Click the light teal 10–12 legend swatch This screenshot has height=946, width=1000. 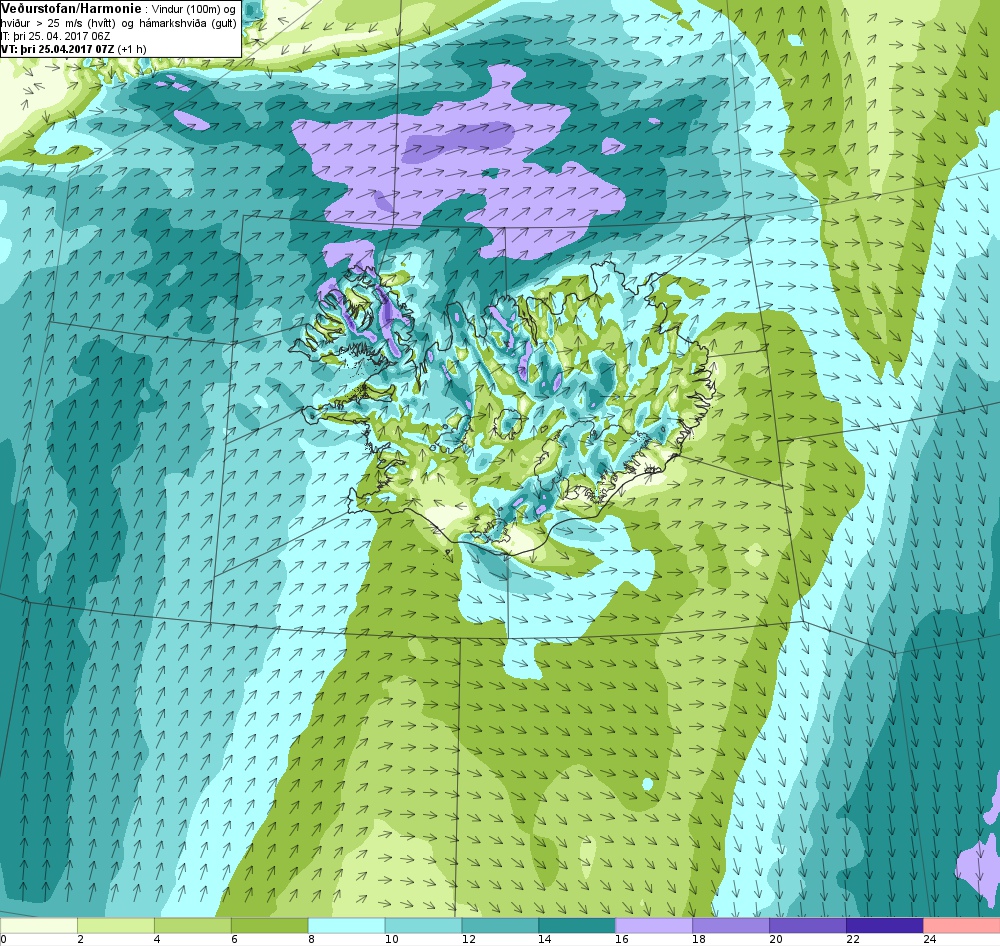[423, 925]
